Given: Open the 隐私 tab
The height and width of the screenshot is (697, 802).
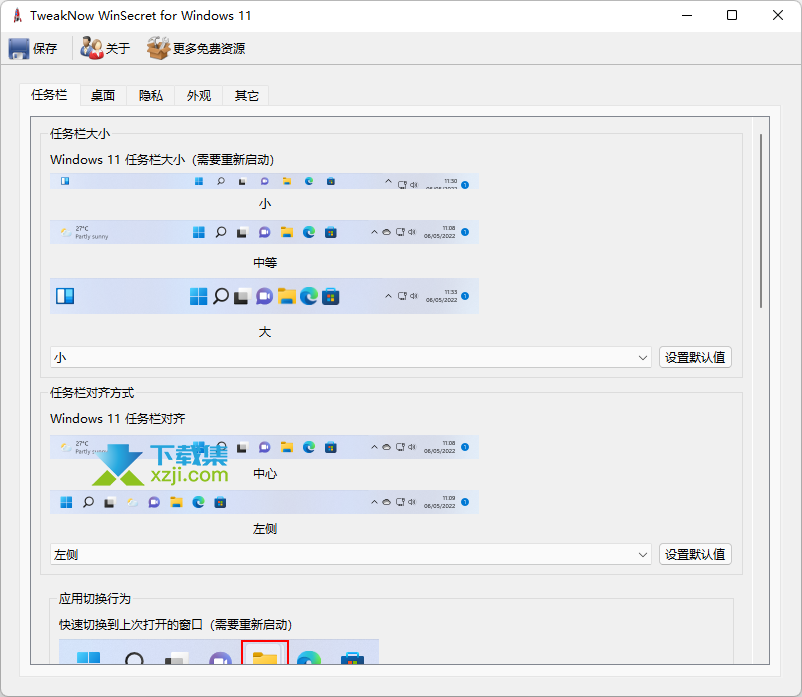Looking at the screenshot, I should pyautogui.click(x=150, y=96).
